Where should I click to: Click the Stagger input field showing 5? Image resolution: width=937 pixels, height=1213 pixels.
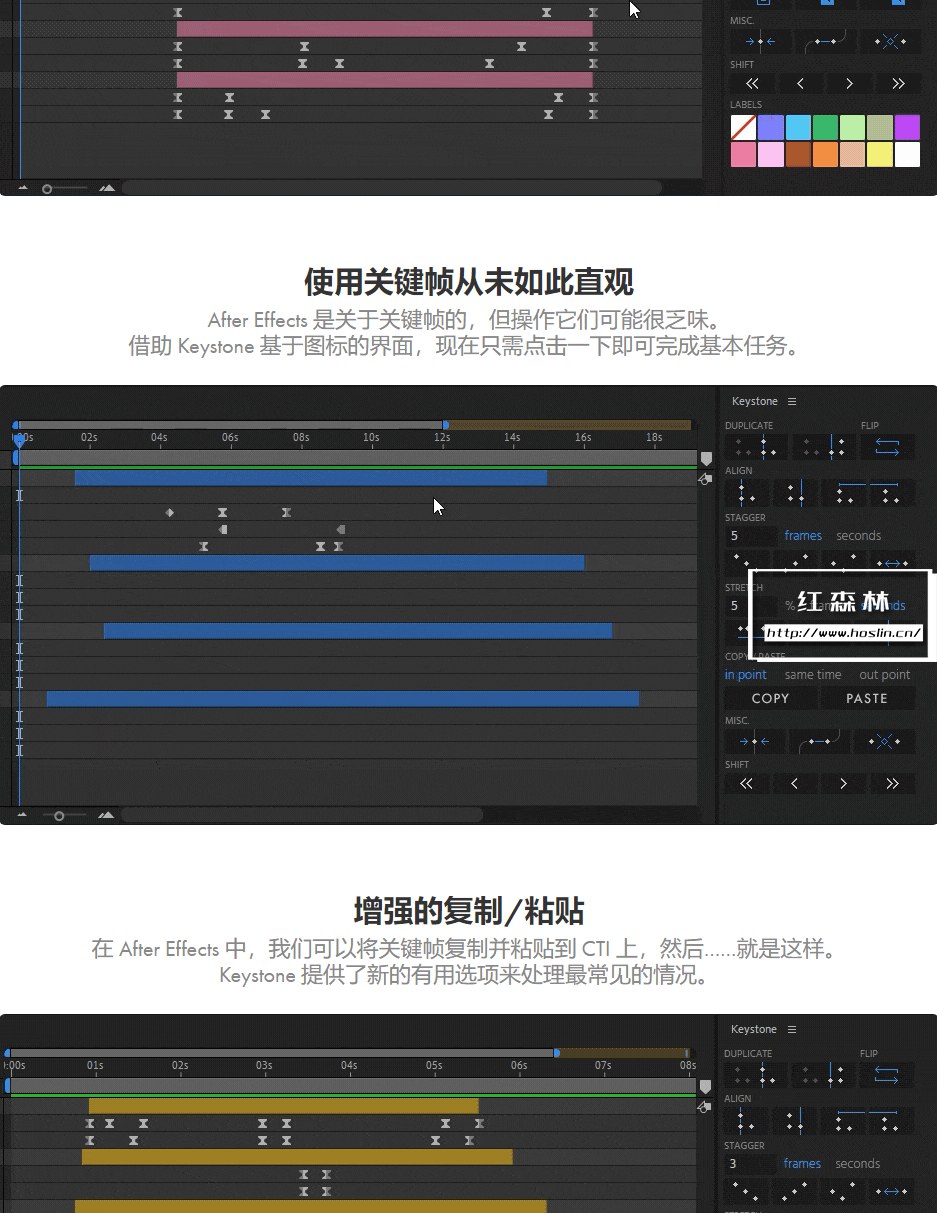pos(751,536)
